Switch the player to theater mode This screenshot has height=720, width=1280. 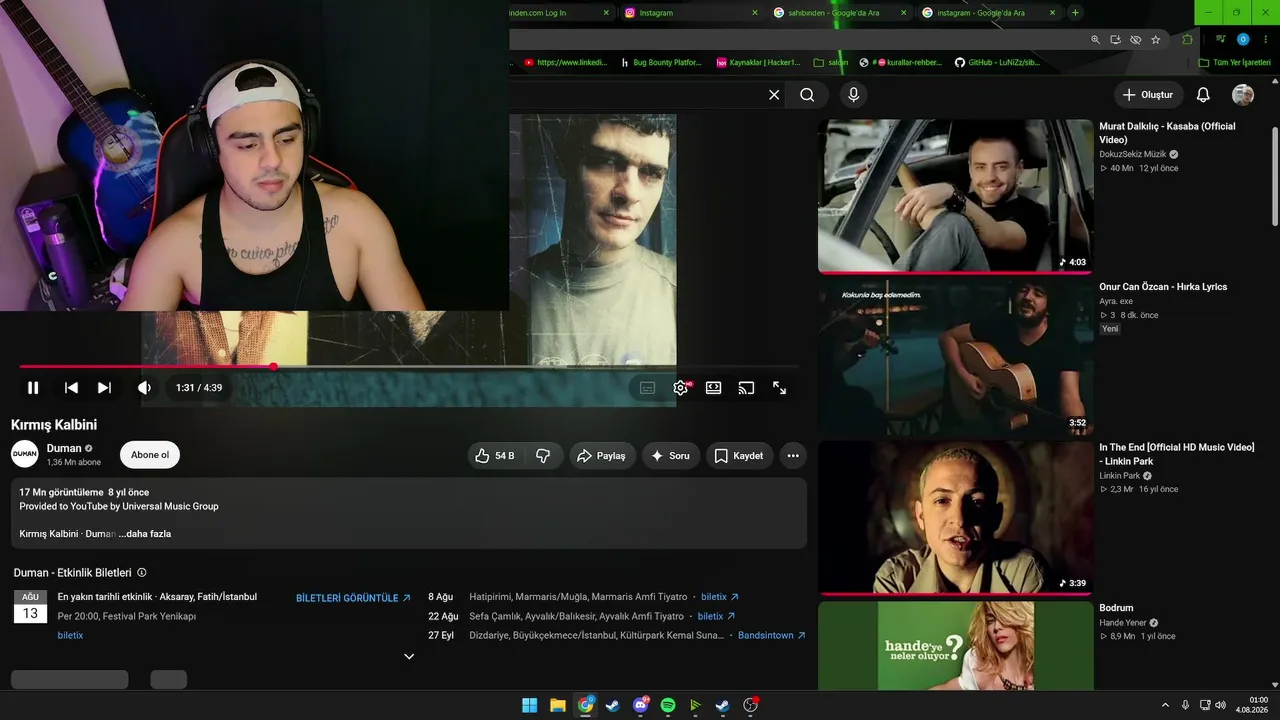pyautogui.click(x=713, y=388)
